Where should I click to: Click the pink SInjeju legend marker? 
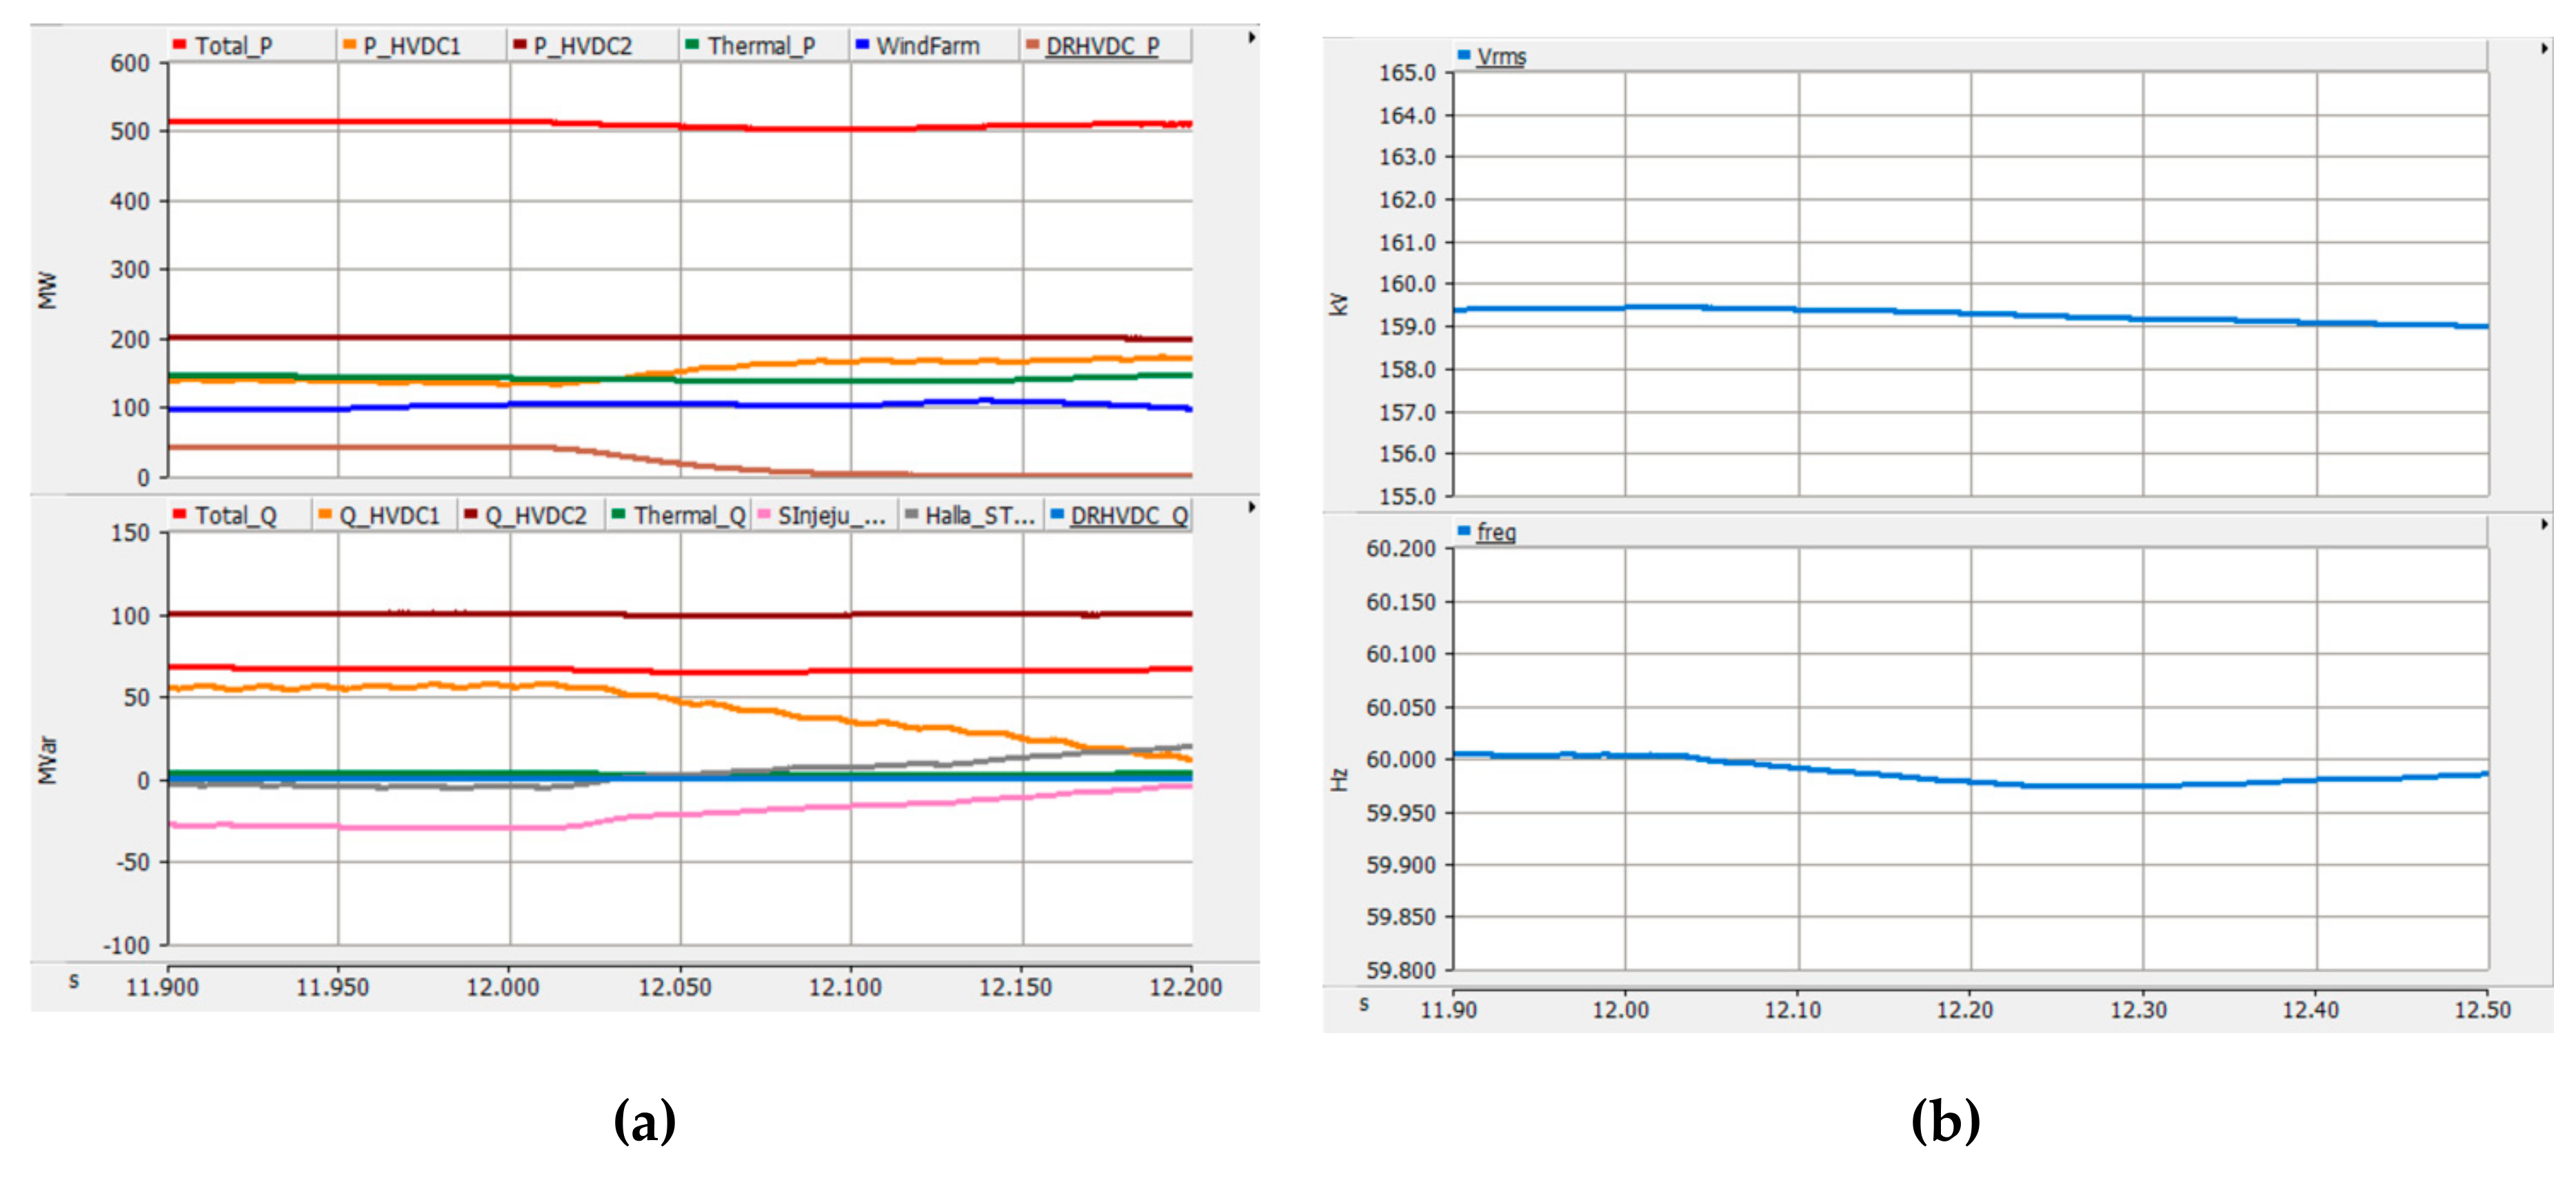764,514
